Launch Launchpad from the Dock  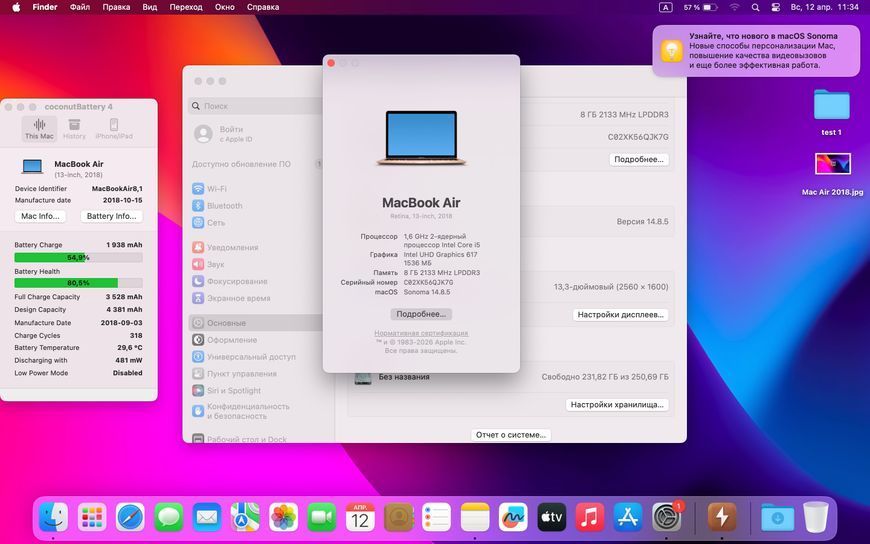pyautogui.click(x=92, y=517)
